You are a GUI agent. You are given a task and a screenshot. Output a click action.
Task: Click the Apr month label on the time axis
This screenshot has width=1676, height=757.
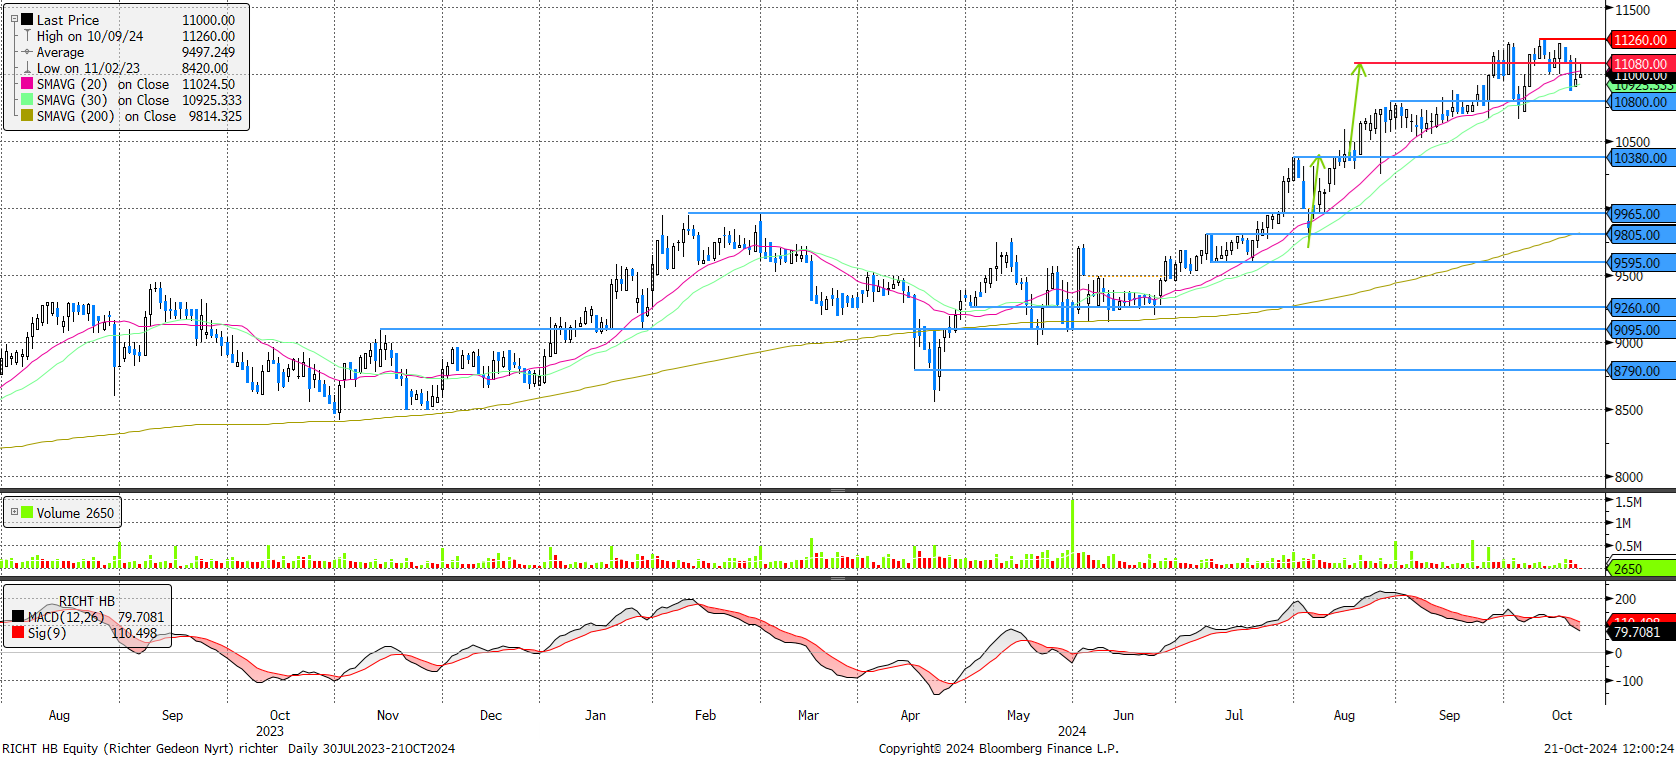click(x=910, y=715)
